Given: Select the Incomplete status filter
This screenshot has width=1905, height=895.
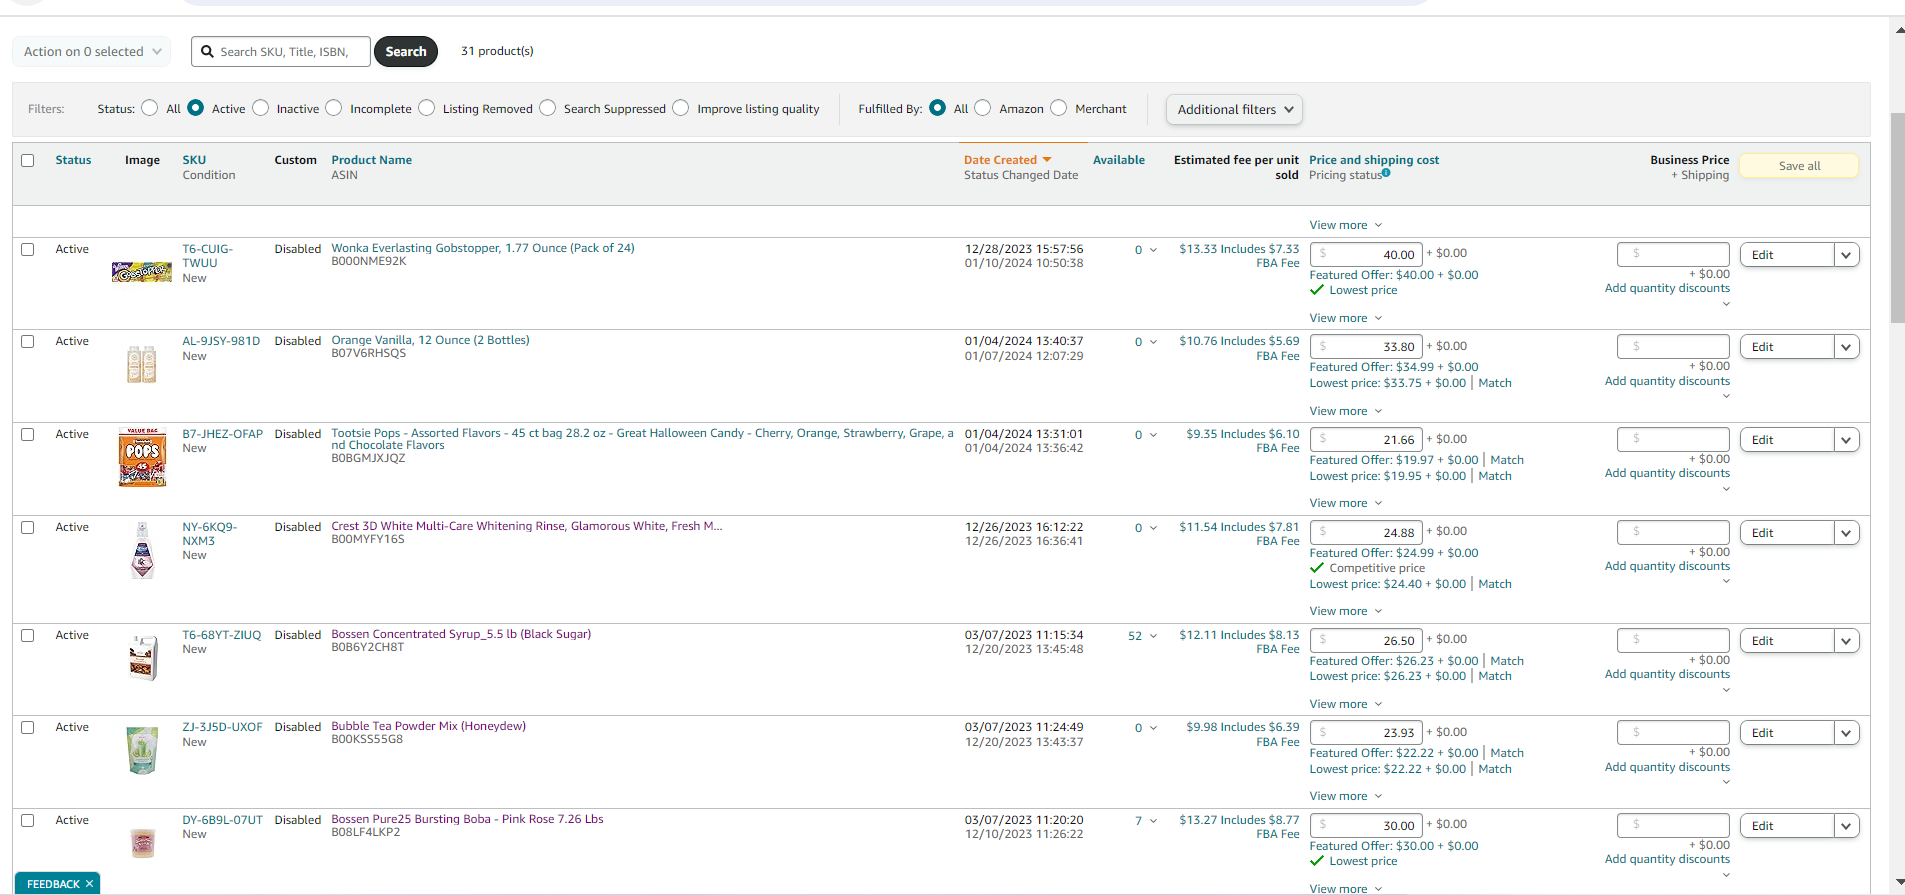Looking at the screenshot, I should tap(334, 108).
